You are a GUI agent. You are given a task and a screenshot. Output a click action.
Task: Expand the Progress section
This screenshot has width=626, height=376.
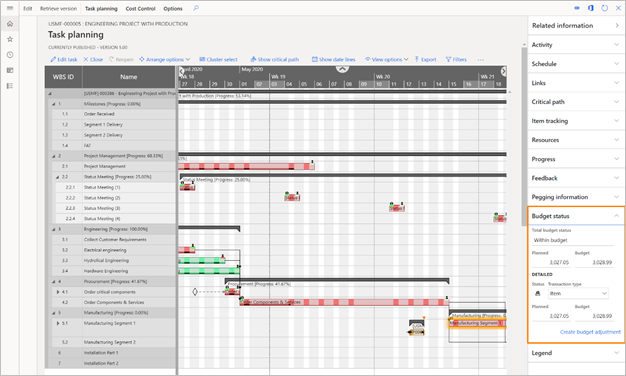tap(575, 159)
